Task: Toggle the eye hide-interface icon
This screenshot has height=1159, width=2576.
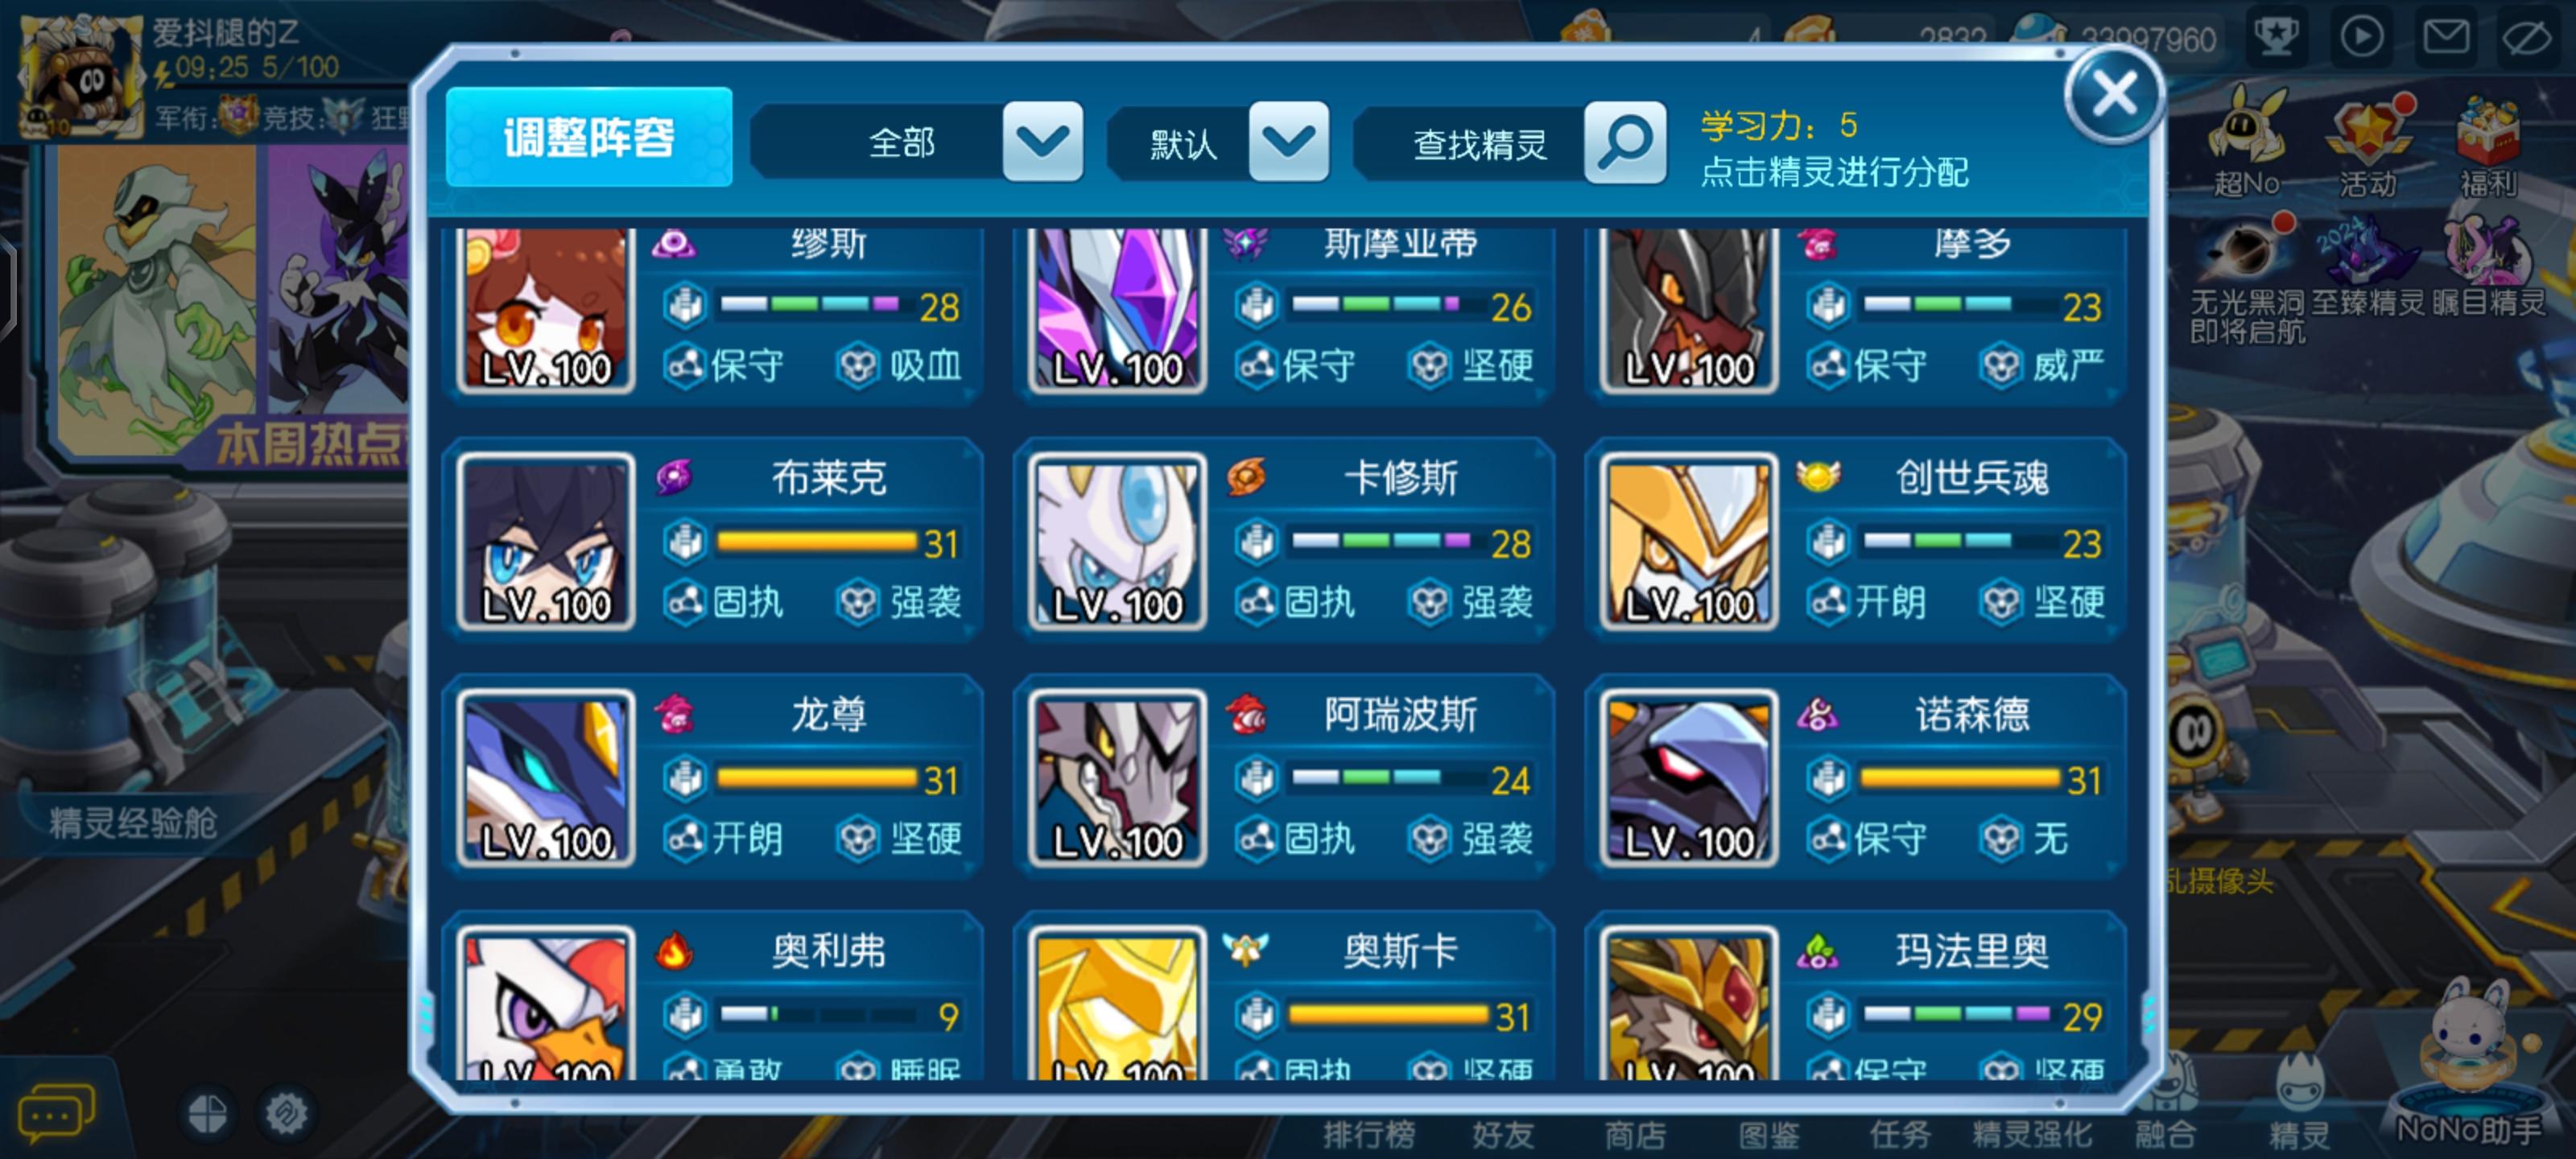Action: pyautogui.click(x=2527, y=37)
